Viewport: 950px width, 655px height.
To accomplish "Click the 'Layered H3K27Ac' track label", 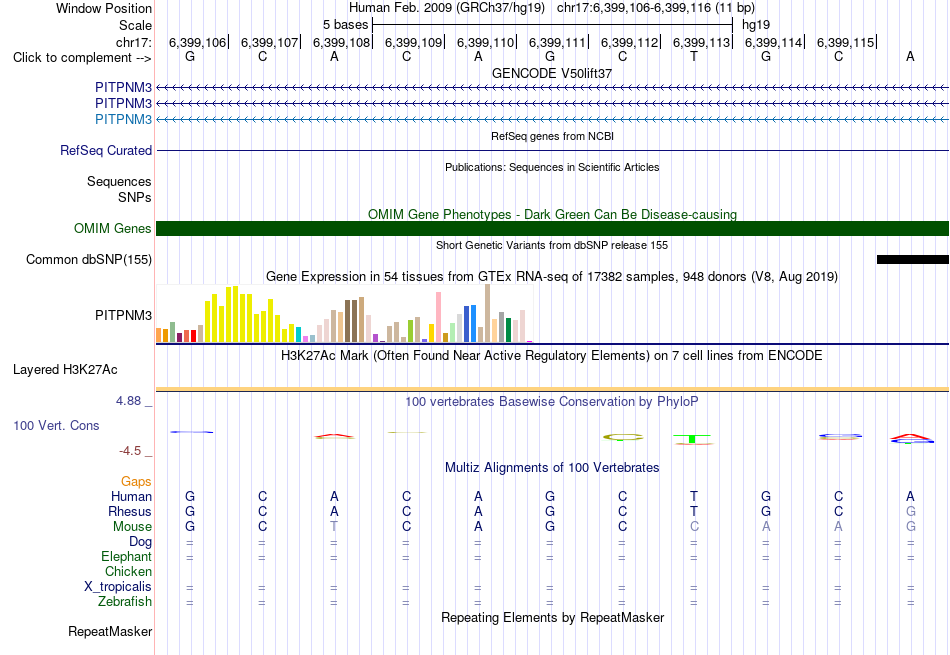I will [x=65, y=370].
